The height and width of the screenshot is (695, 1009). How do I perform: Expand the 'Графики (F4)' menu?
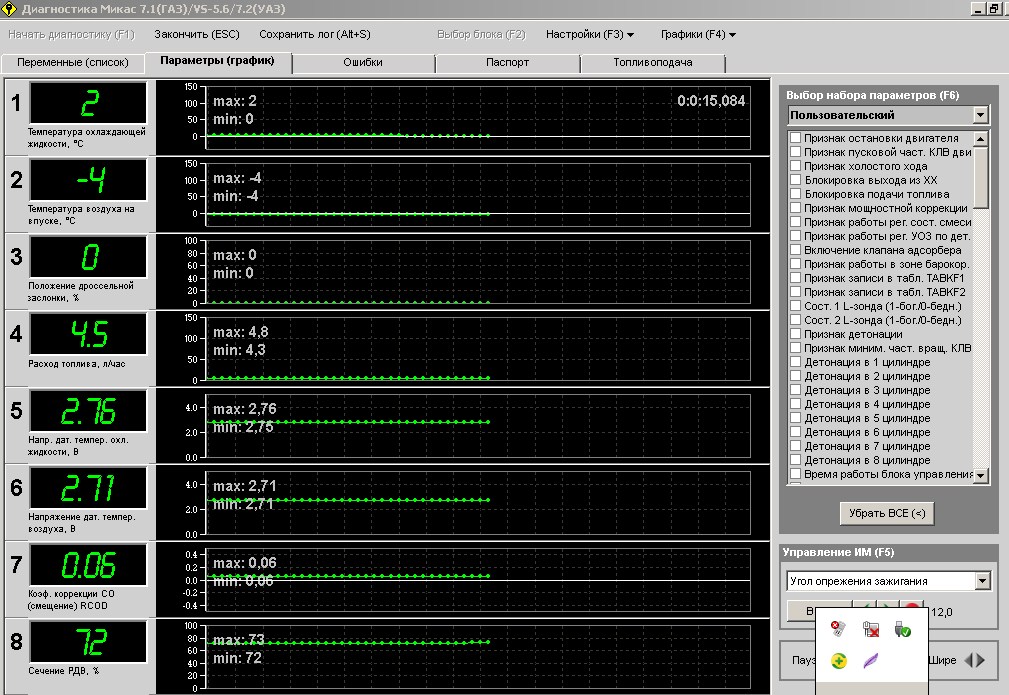[x=698, y=34]
